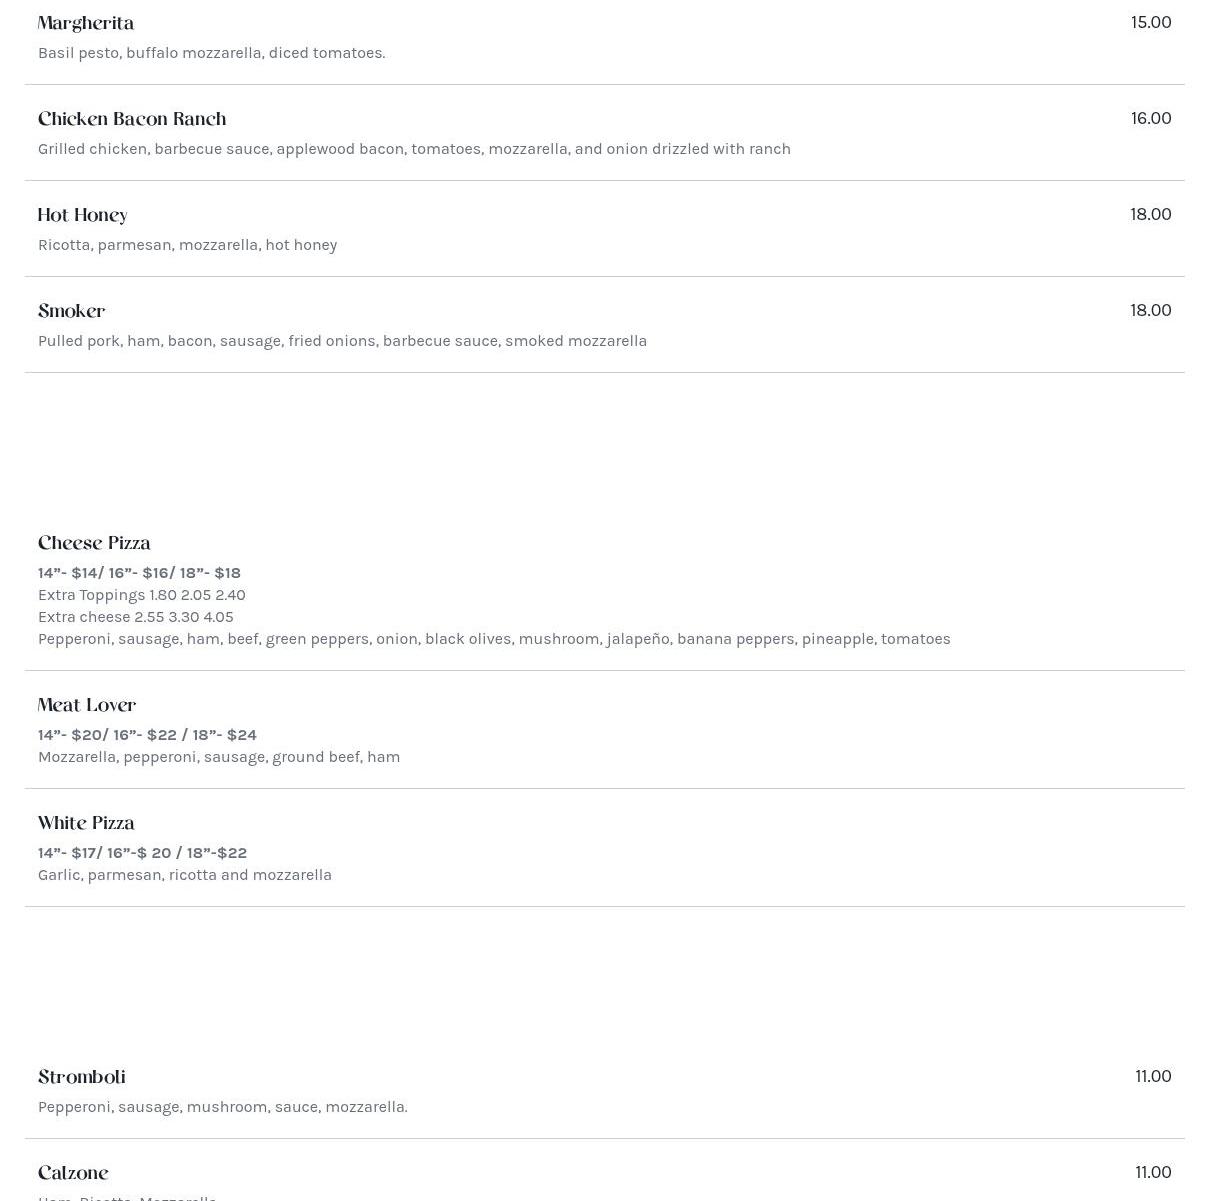The image size is (1230, 1201).
Task: Select the Margherita pizza title
Action: tap(86, 23)
